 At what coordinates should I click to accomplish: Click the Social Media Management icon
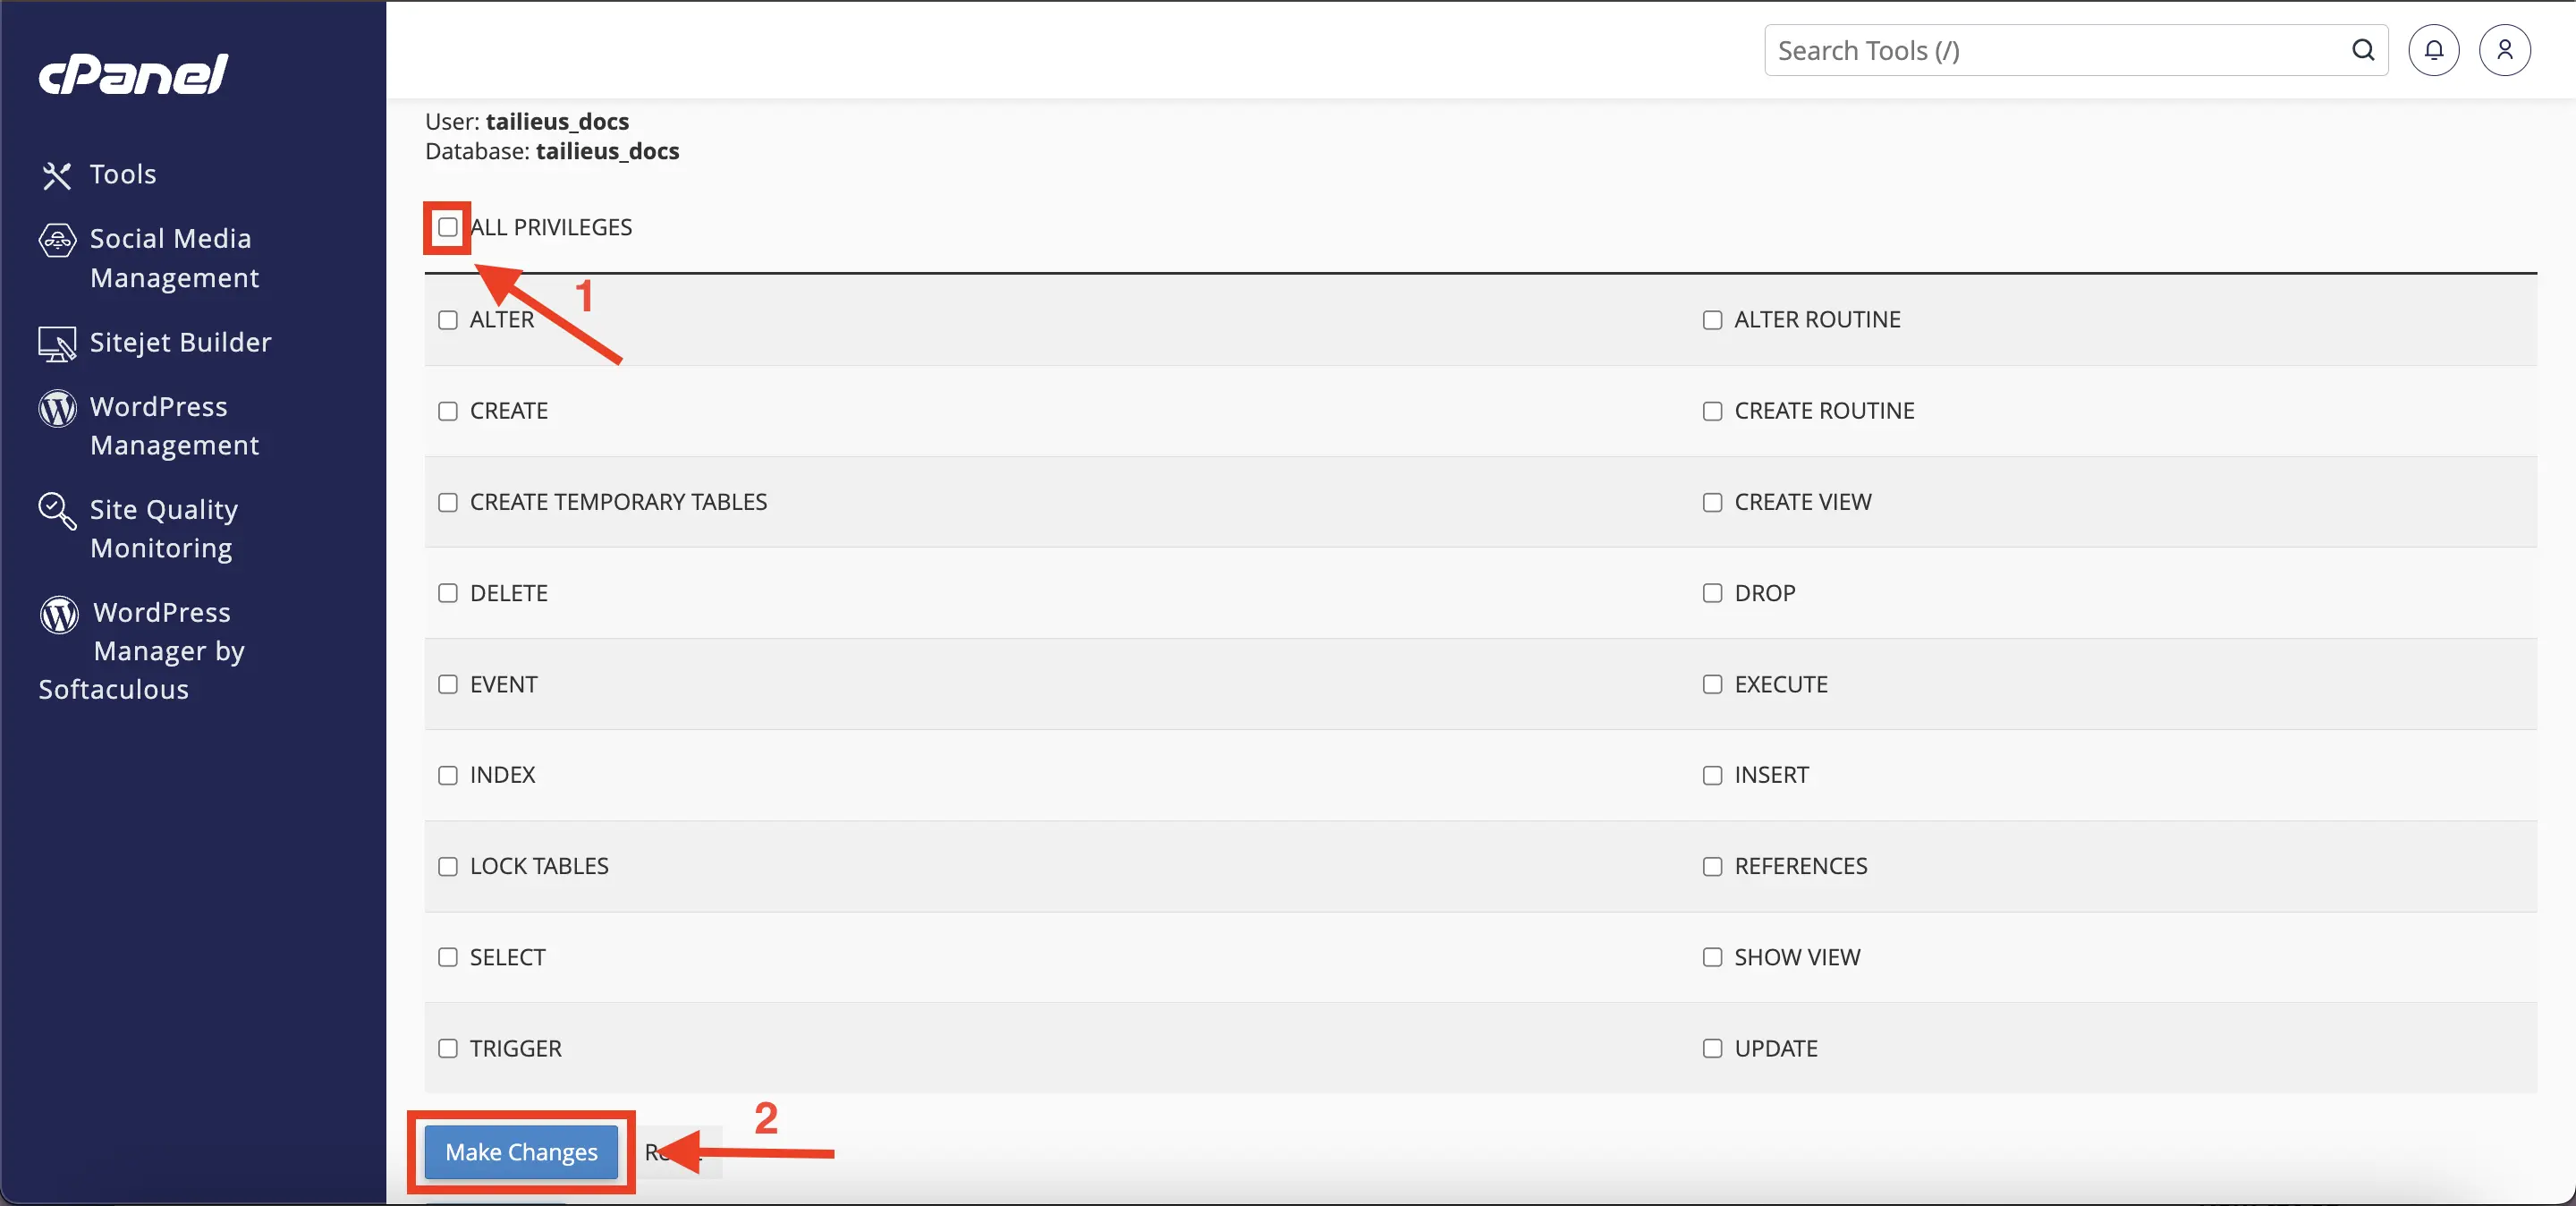tap(57, 240)
